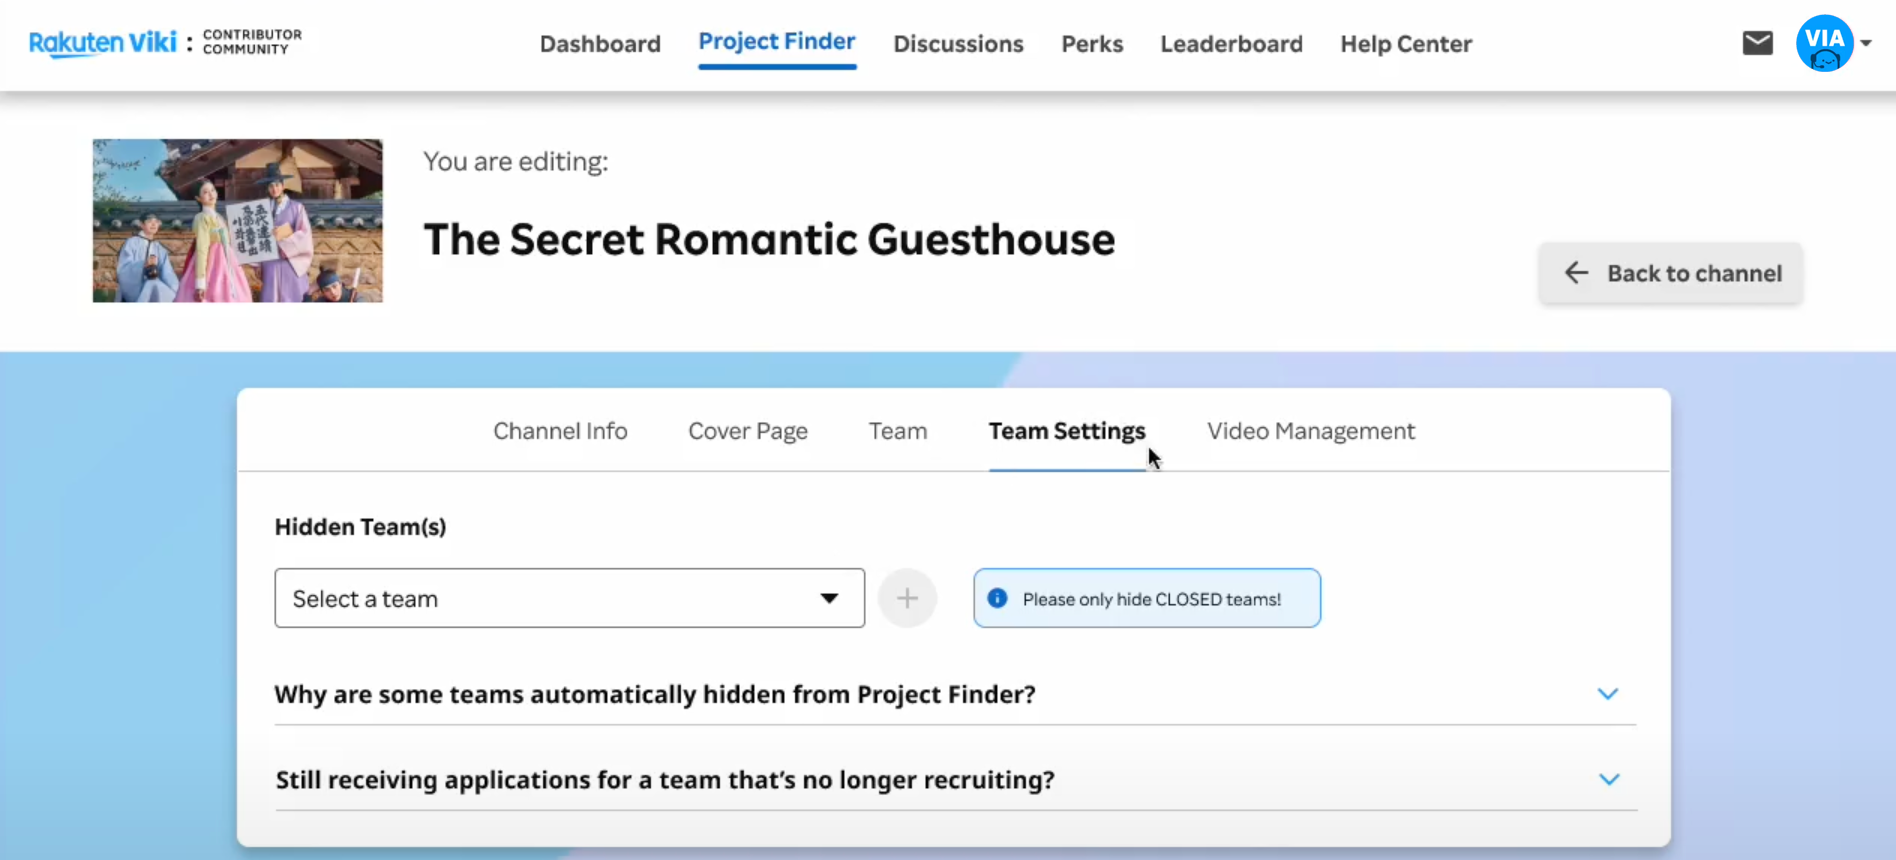
Task: Click The Secret Romantic Guesthouse title
Action: tap(768, 240)
